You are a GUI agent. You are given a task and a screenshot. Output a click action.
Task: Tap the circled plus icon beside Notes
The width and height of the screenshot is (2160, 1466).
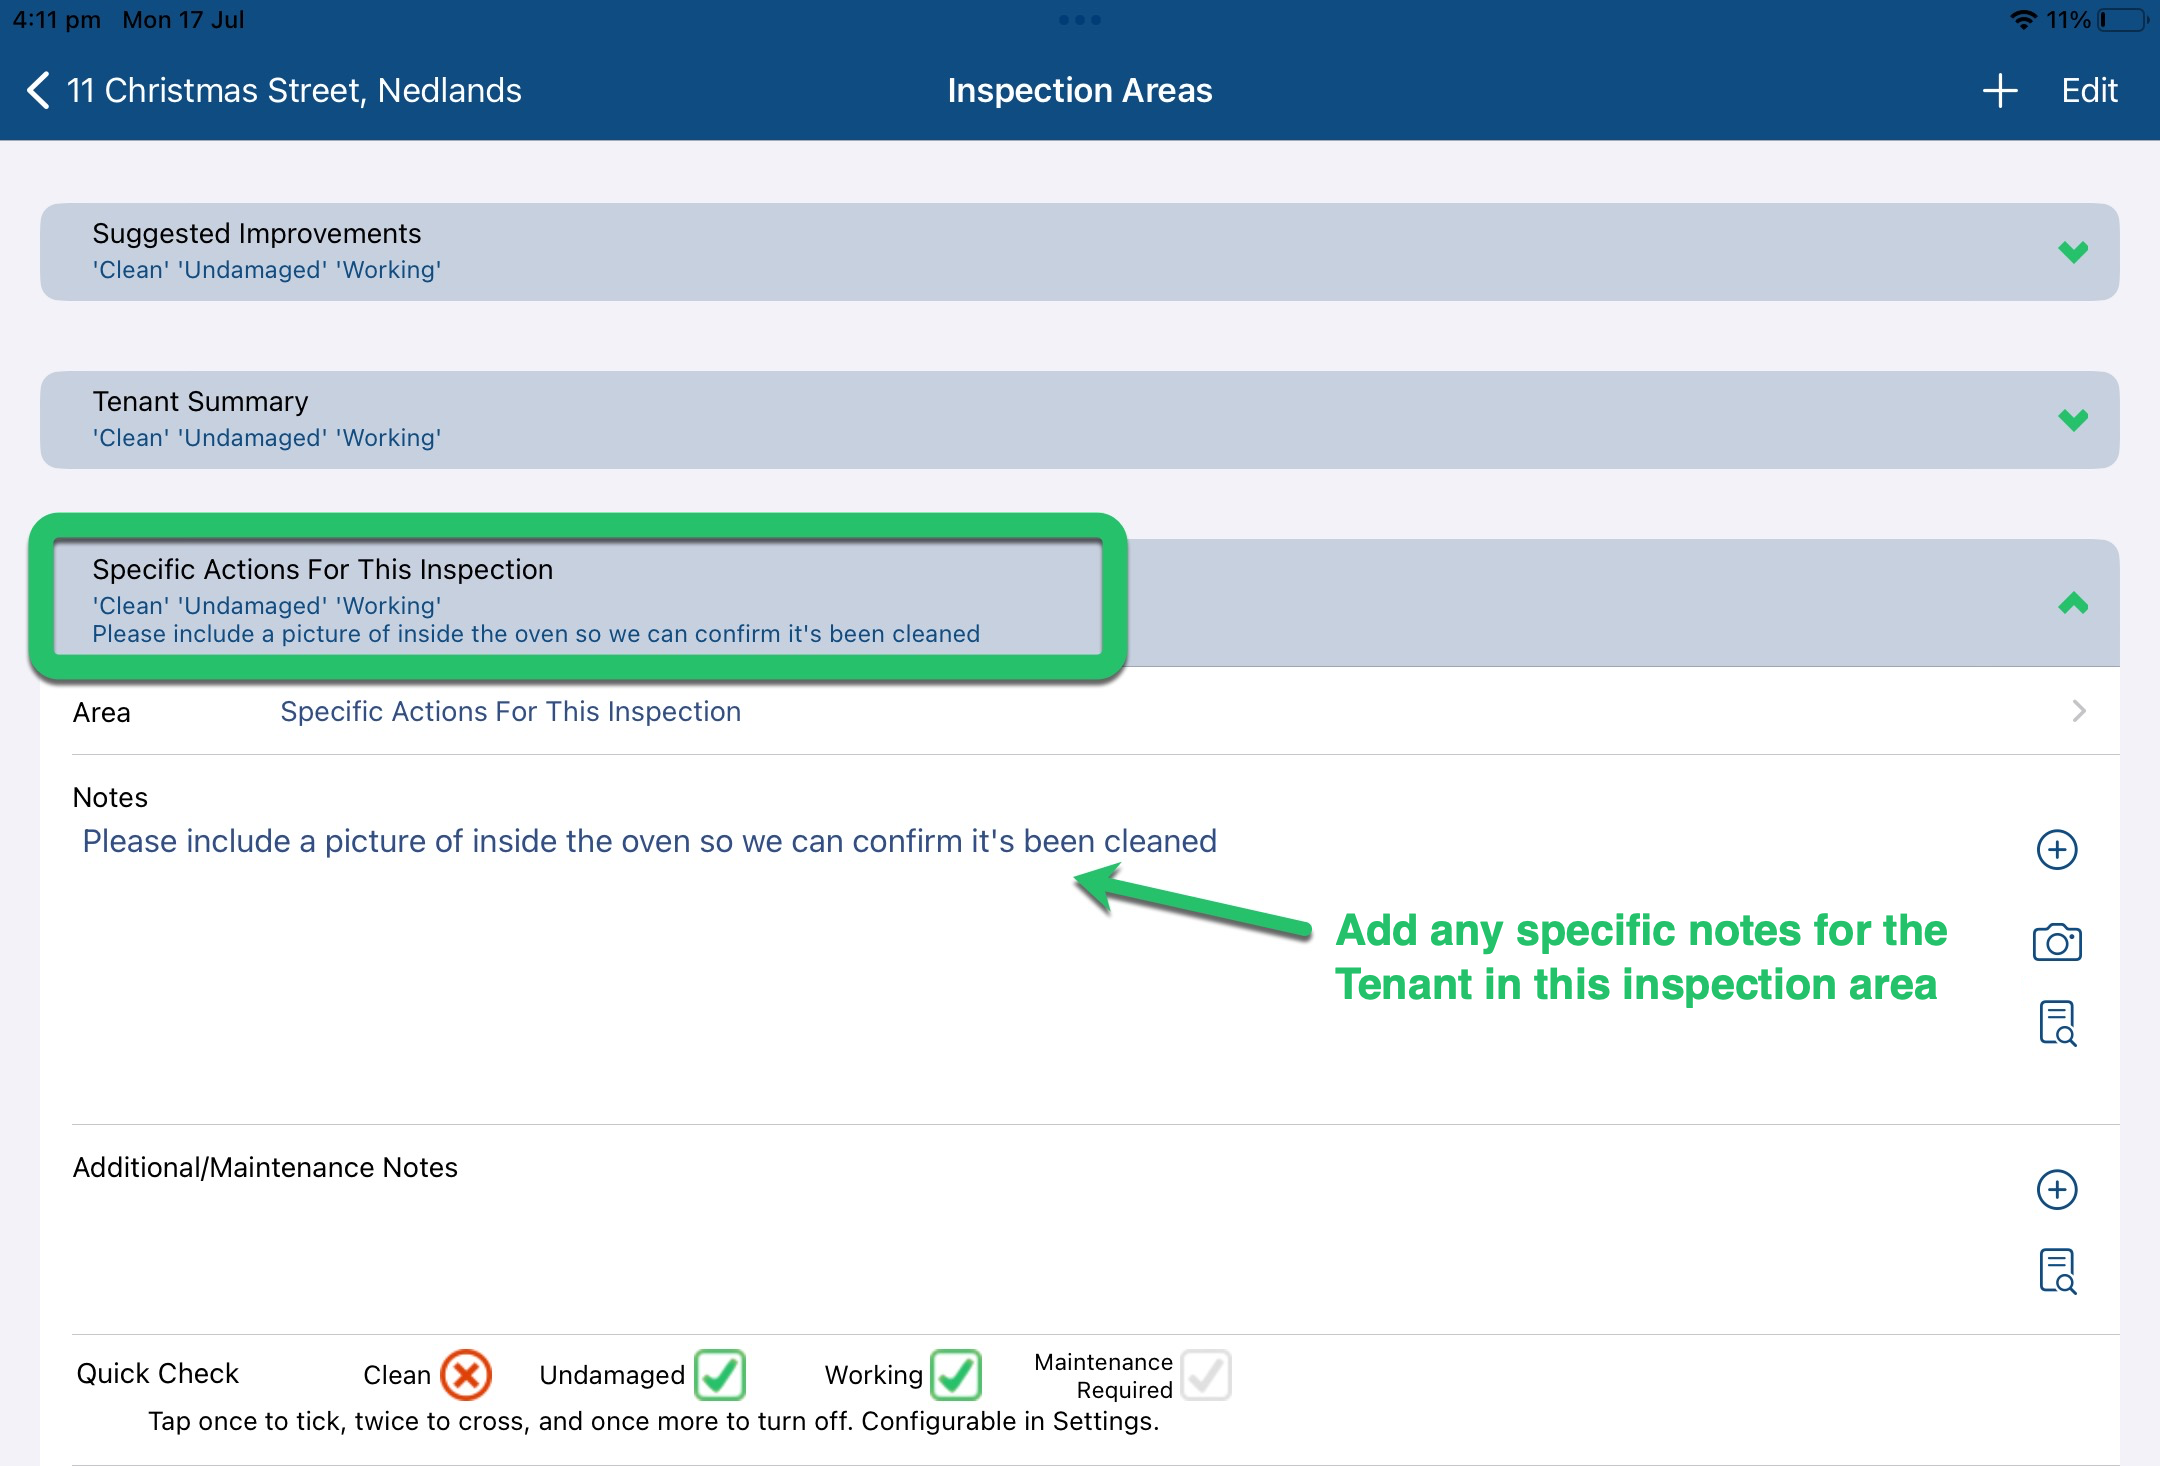(x=2056, y=850)
